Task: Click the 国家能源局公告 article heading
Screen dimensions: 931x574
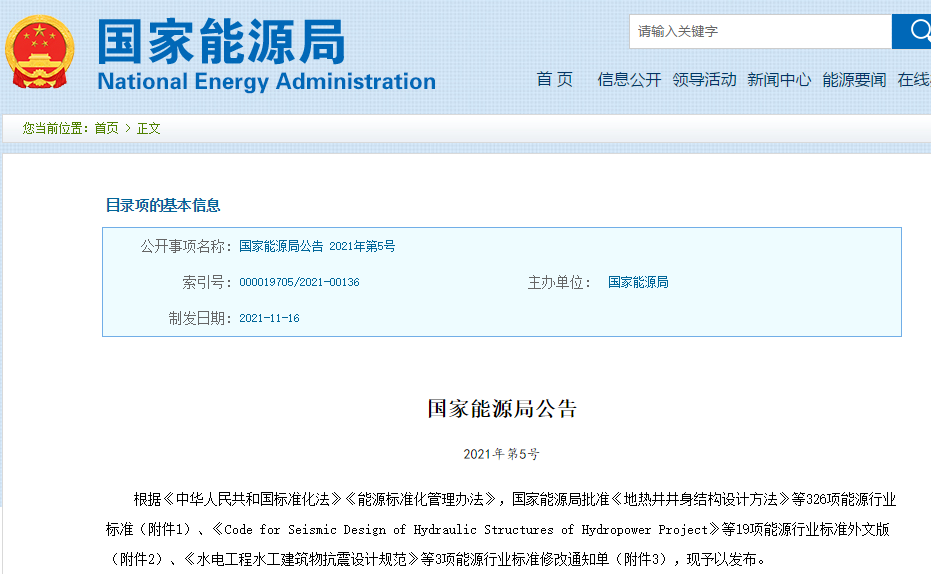Action: [502, 409]
